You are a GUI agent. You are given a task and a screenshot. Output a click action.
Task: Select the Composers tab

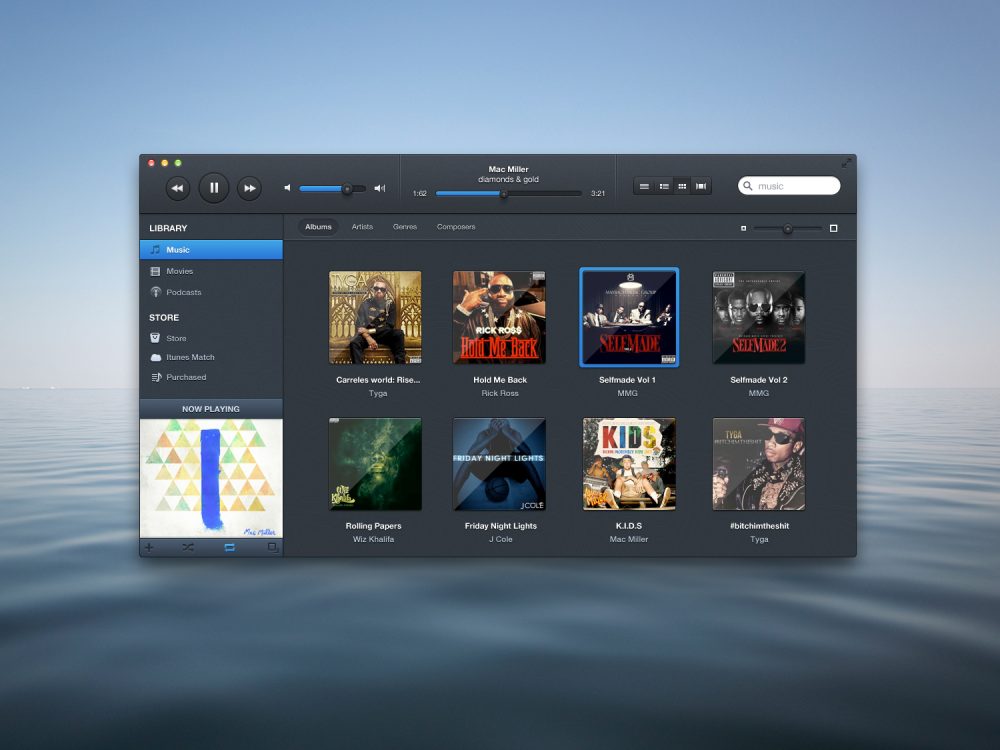pos(456,227)
